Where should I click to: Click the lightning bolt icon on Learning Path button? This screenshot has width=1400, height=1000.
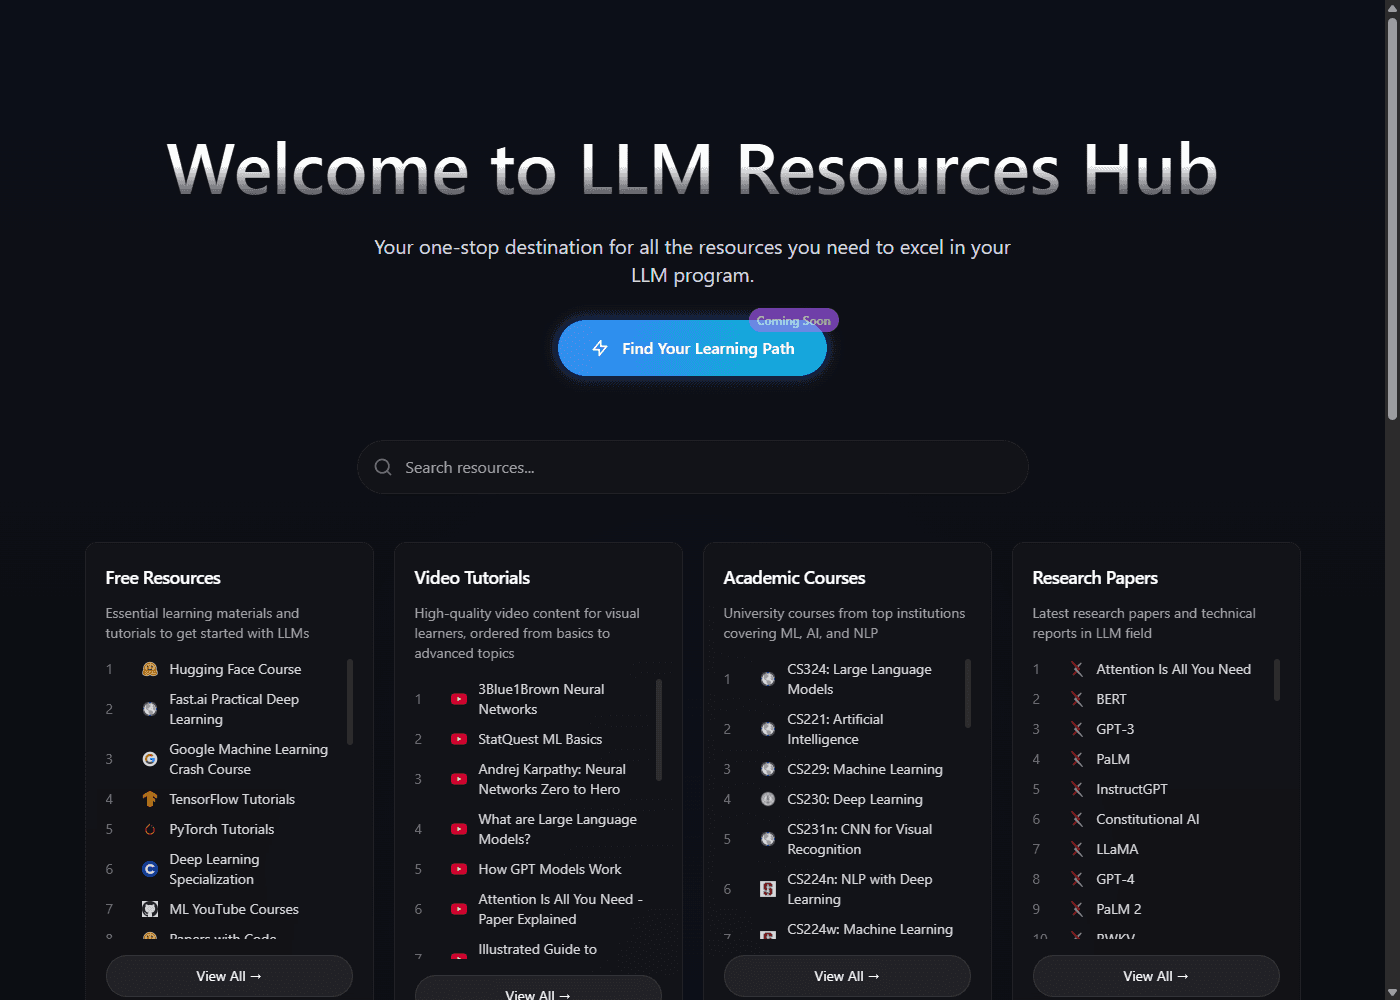tap(600, 348)
